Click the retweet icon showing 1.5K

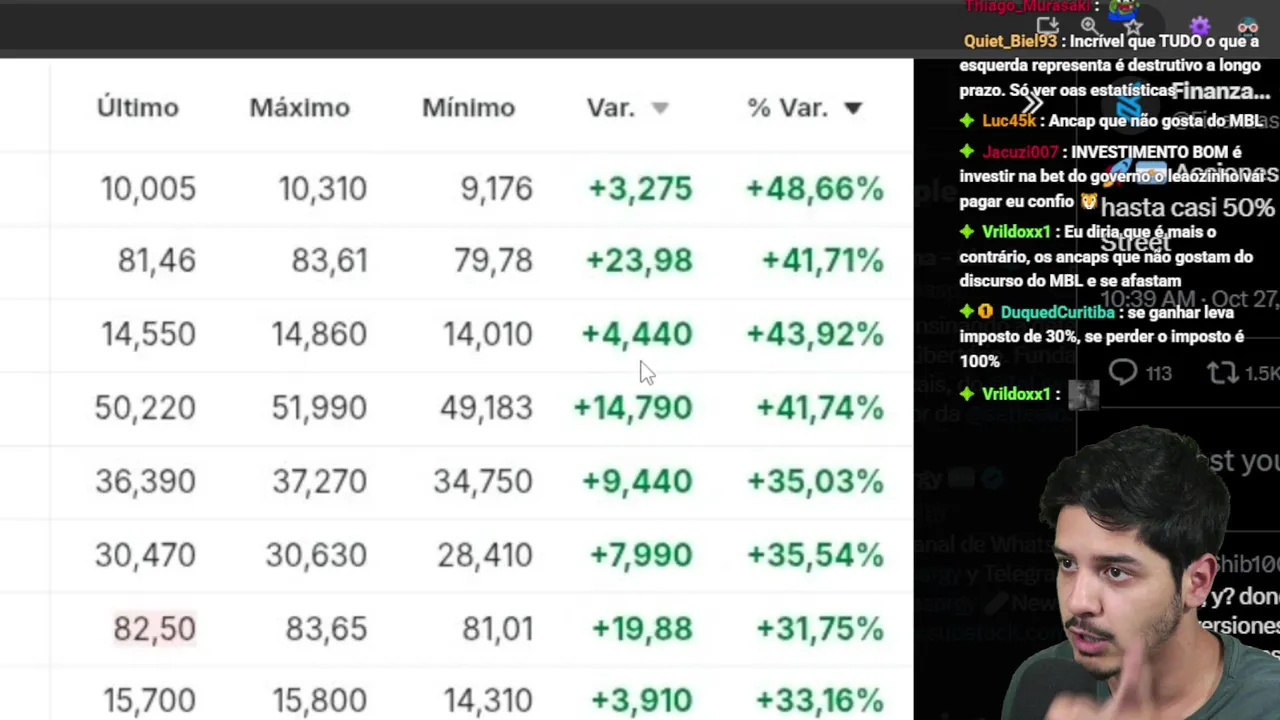pyautogui.click(x=1222, y=373)
